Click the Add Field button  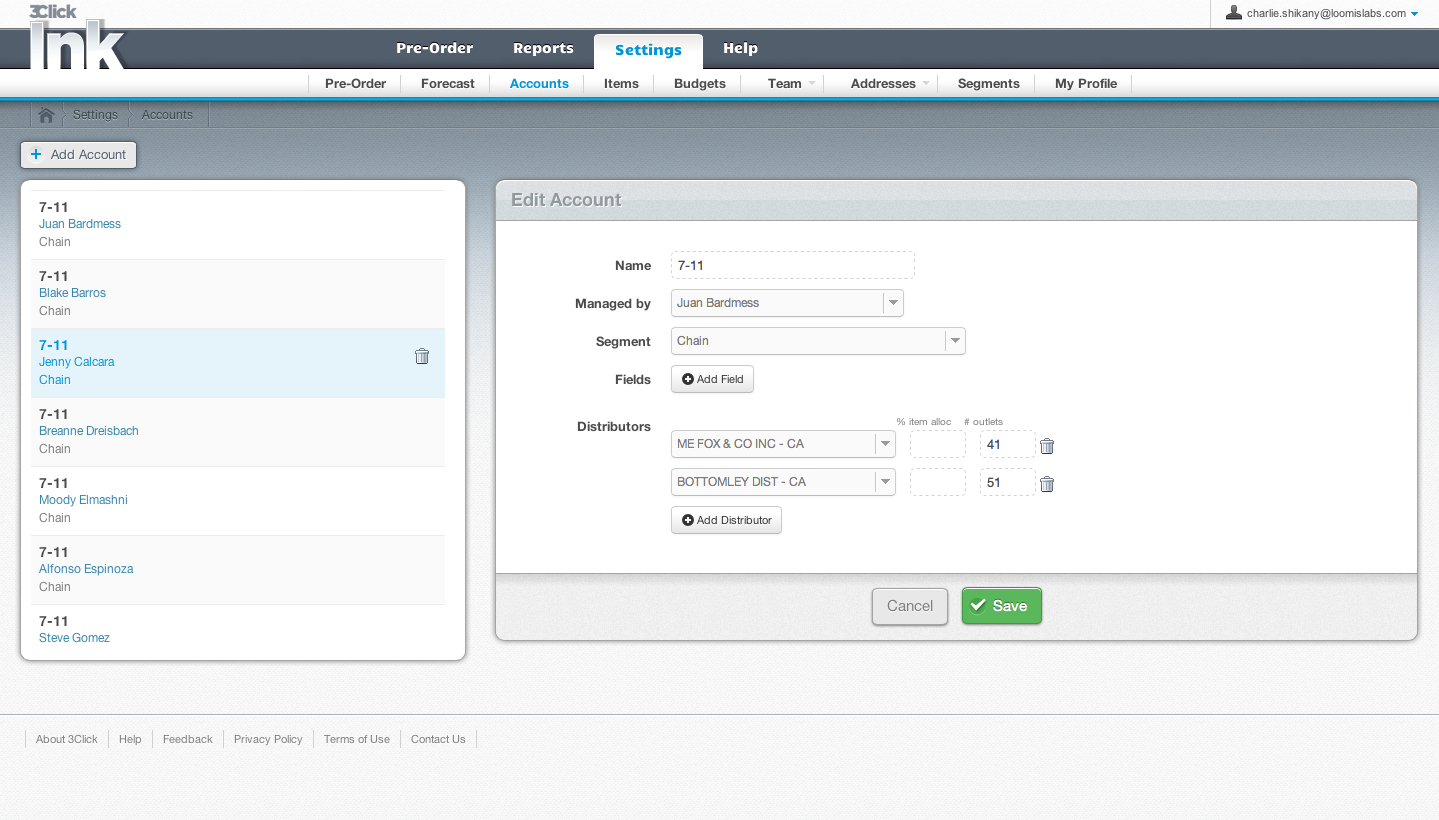point(712,380)
